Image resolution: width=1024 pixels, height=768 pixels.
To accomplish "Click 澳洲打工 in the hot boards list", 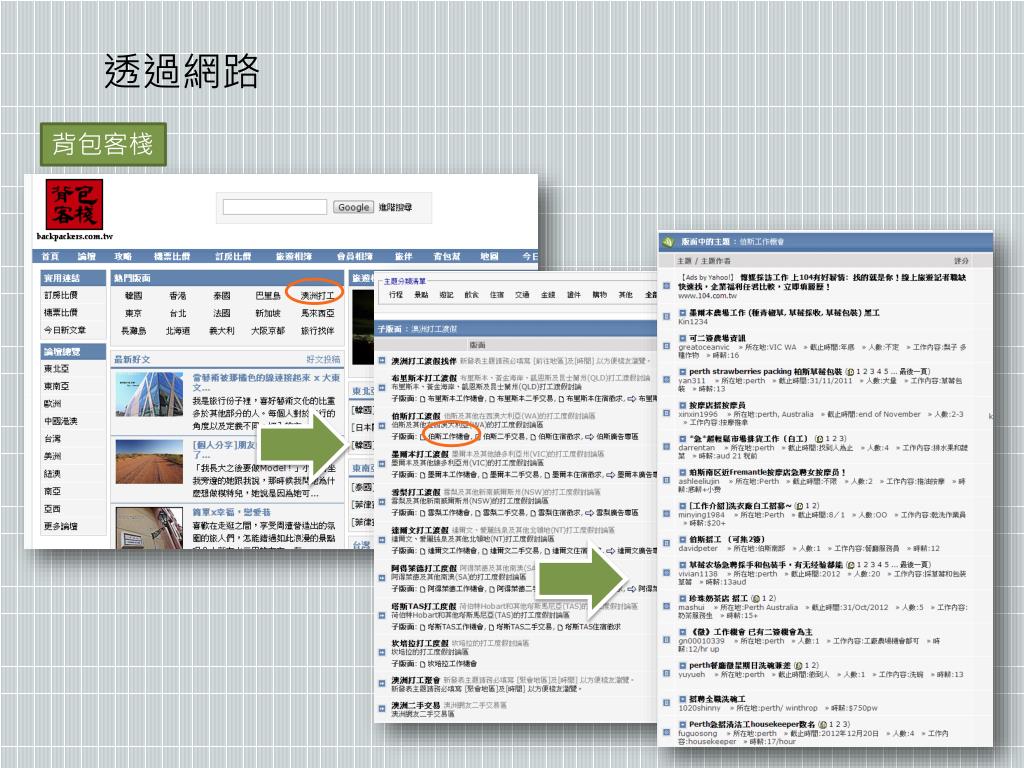I will pyautogui.click(x=317, y=295).
